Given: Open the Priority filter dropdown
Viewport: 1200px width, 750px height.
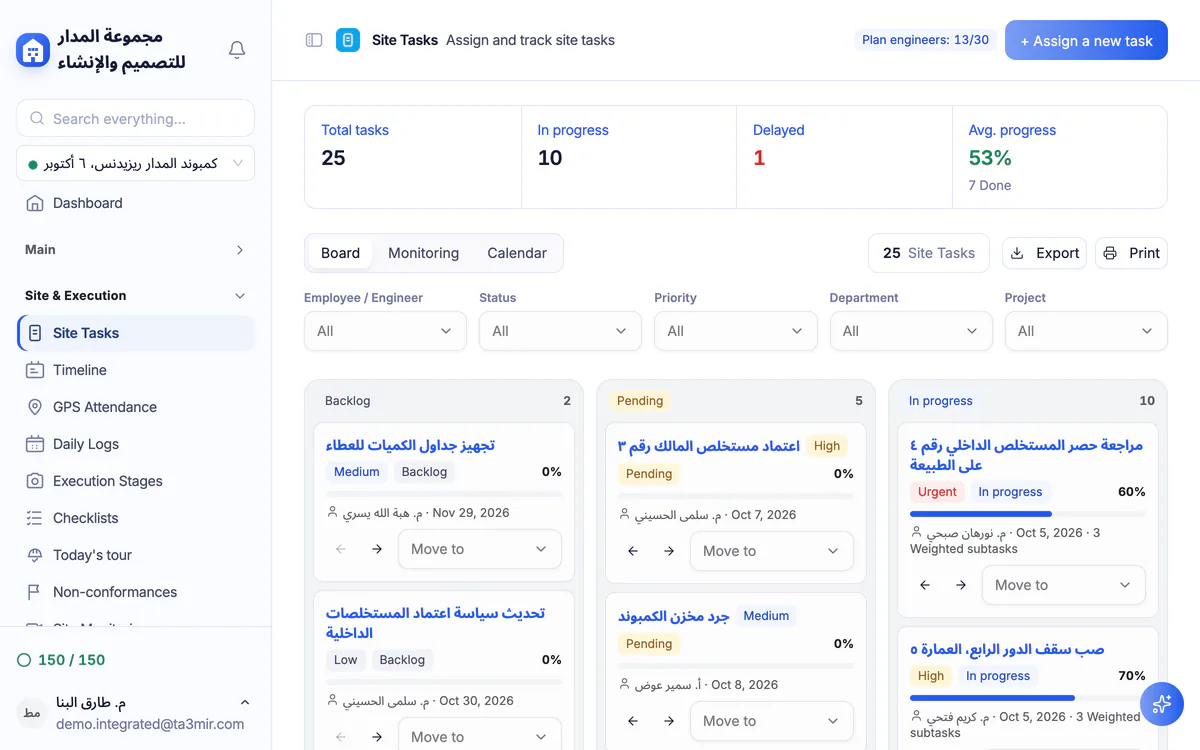Looking at the screenshot, I should pyautogui.click(x=735, y=331).
